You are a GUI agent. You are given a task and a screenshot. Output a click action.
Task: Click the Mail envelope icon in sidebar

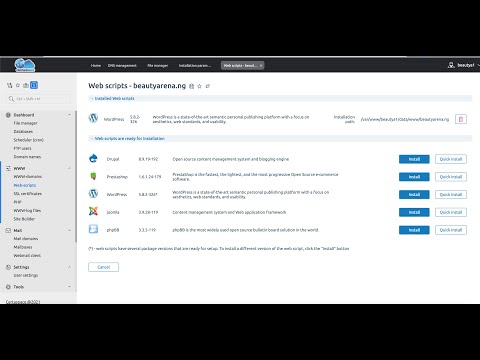8,230
